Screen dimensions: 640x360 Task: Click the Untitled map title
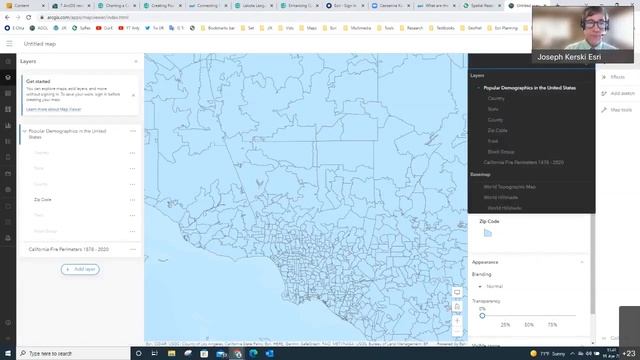click(x=40, y=44)
